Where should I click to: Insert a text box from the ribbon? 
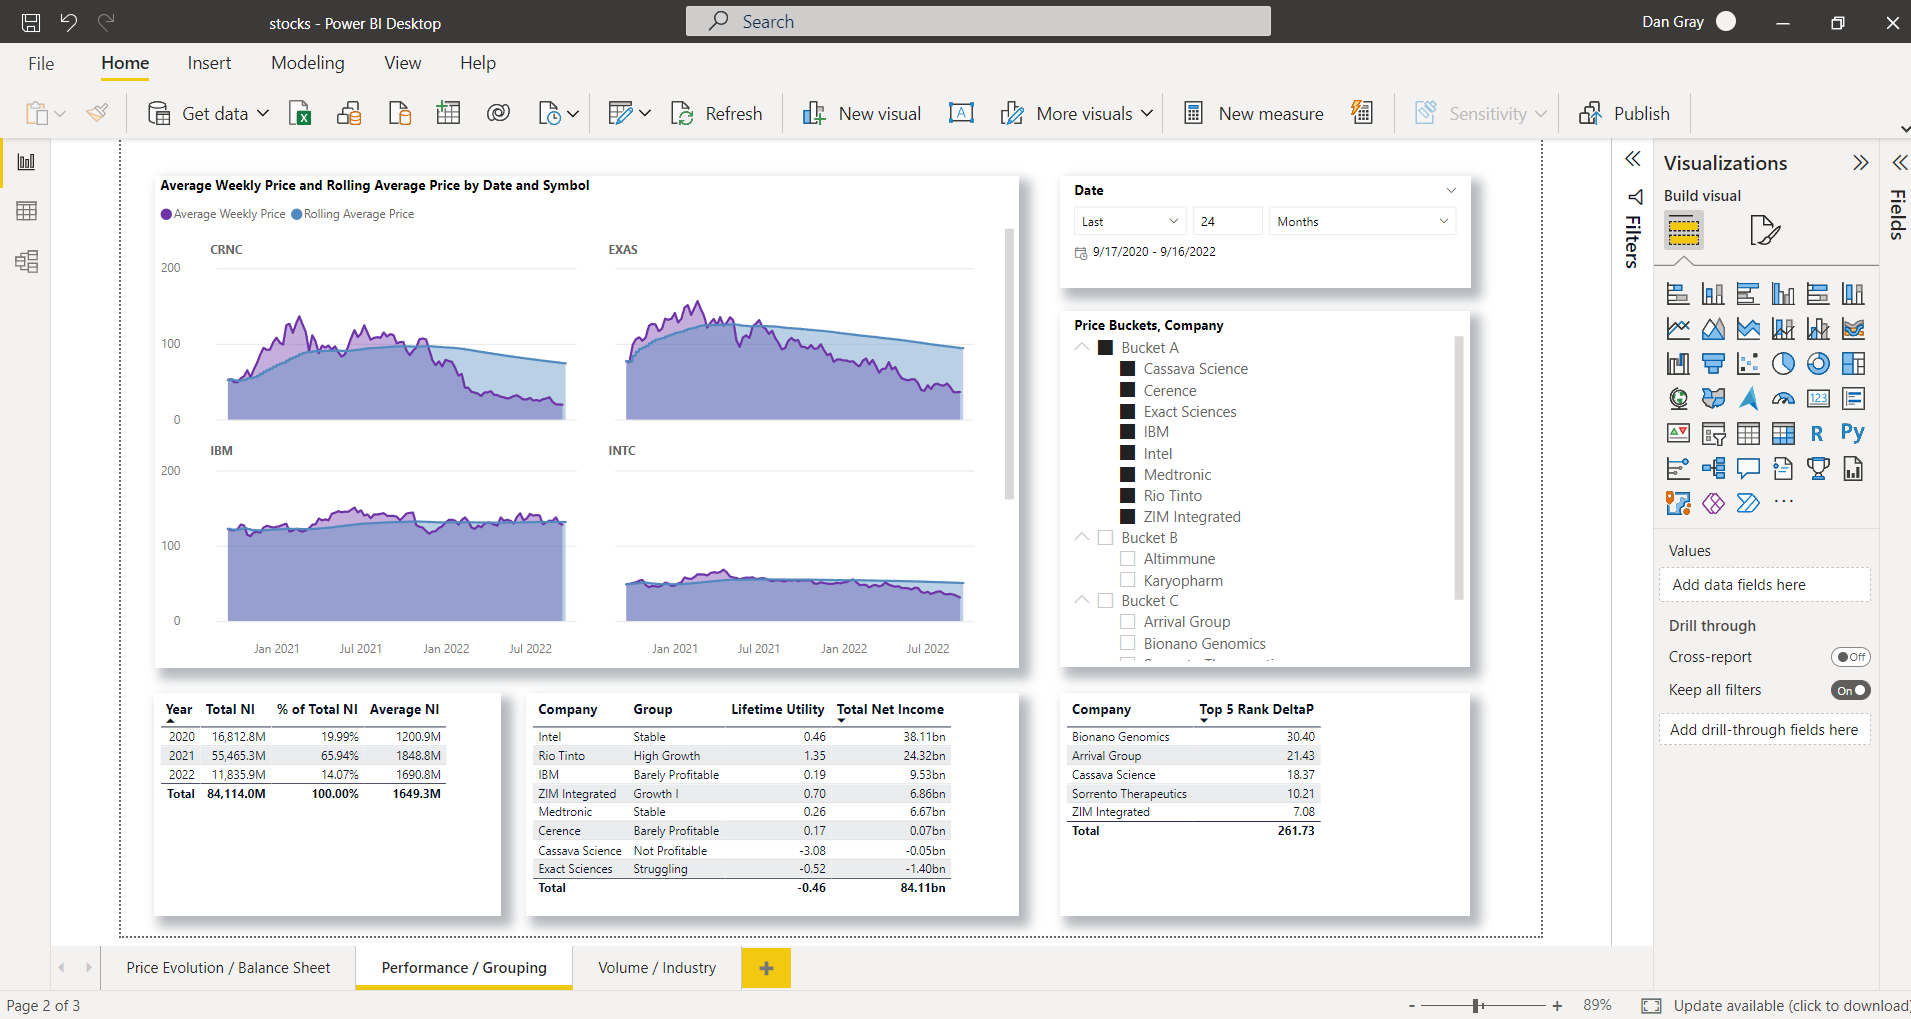(961, 113)
